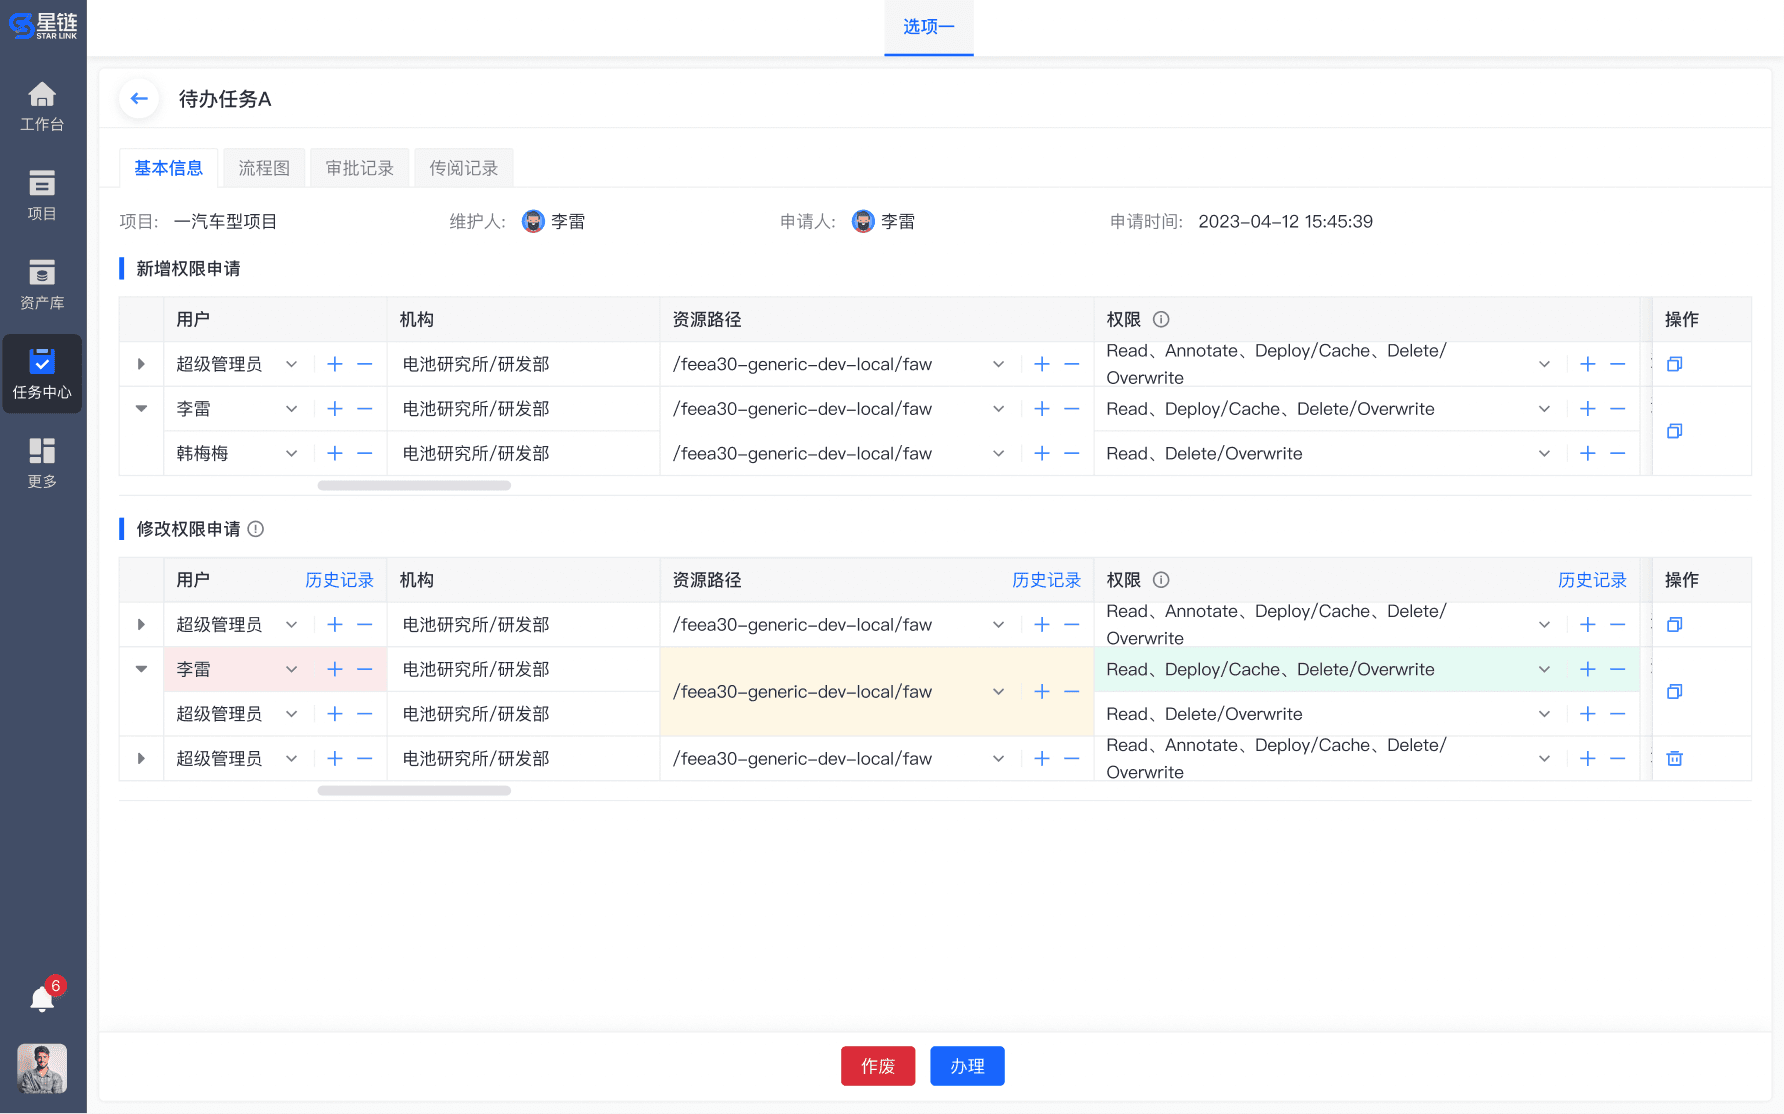This screenshot has width=1784, height=1114.
Task: Switch to the 审批记录 tab
Action: 360,168
